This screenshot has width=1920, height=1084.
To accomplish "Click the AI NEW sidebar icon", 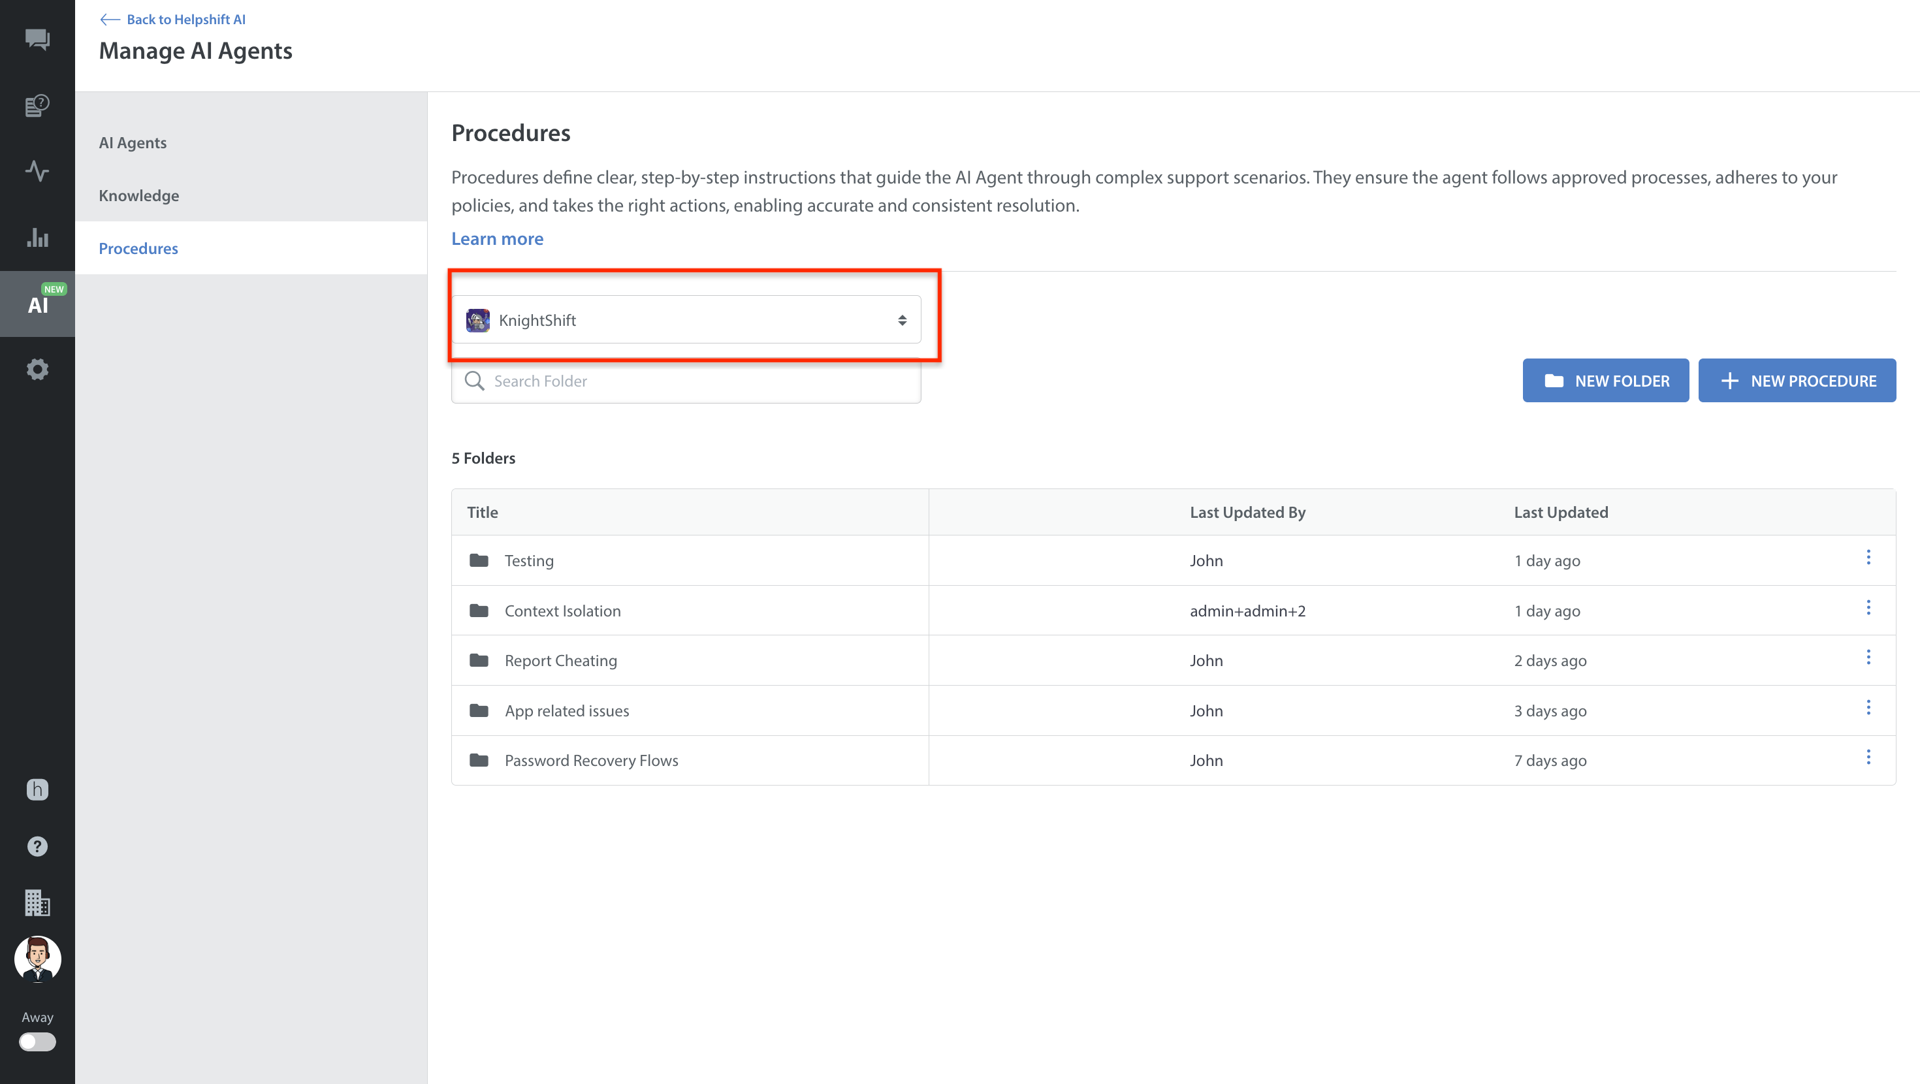I will click(x=37, y=303).
